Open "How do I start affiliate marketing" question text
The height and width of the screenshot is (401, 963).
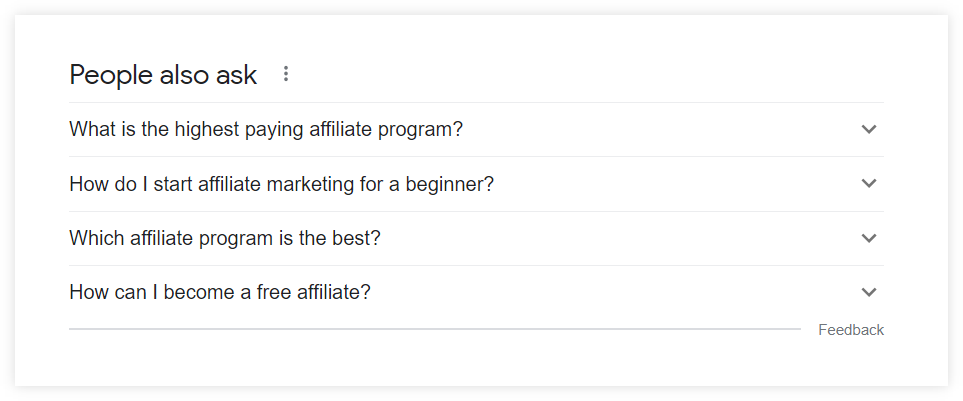(281, 184)
